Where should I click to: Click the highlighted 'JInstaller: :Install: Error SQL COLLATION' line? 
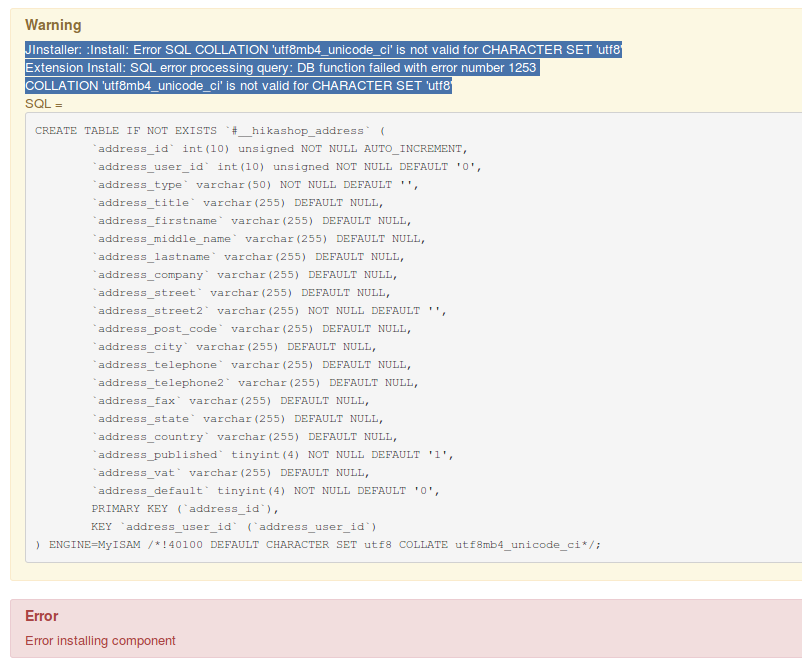click(x=323, y=50)
